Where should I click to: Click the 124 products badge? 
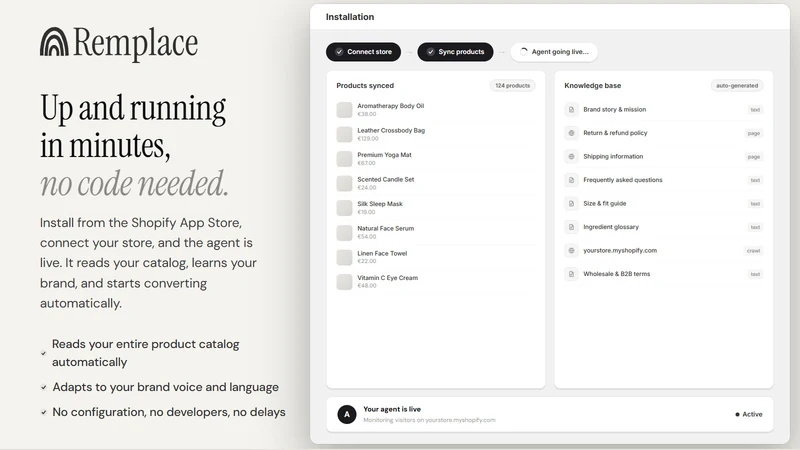(513, 85)
